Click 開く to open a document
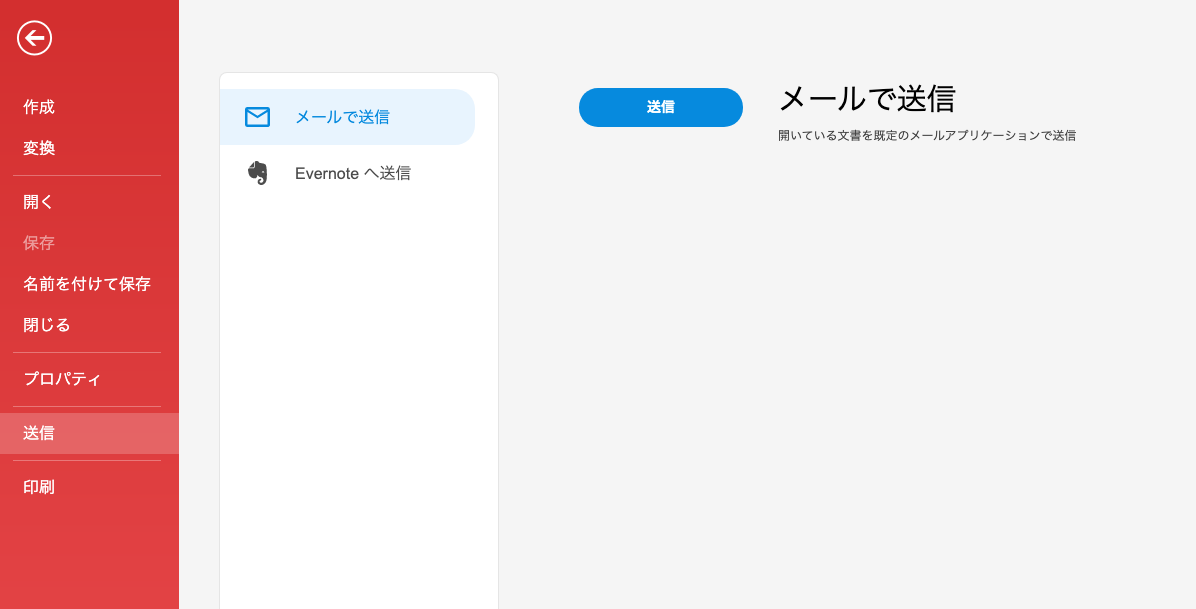Viewport: 1196px width, 609px height. pos(37,201)
